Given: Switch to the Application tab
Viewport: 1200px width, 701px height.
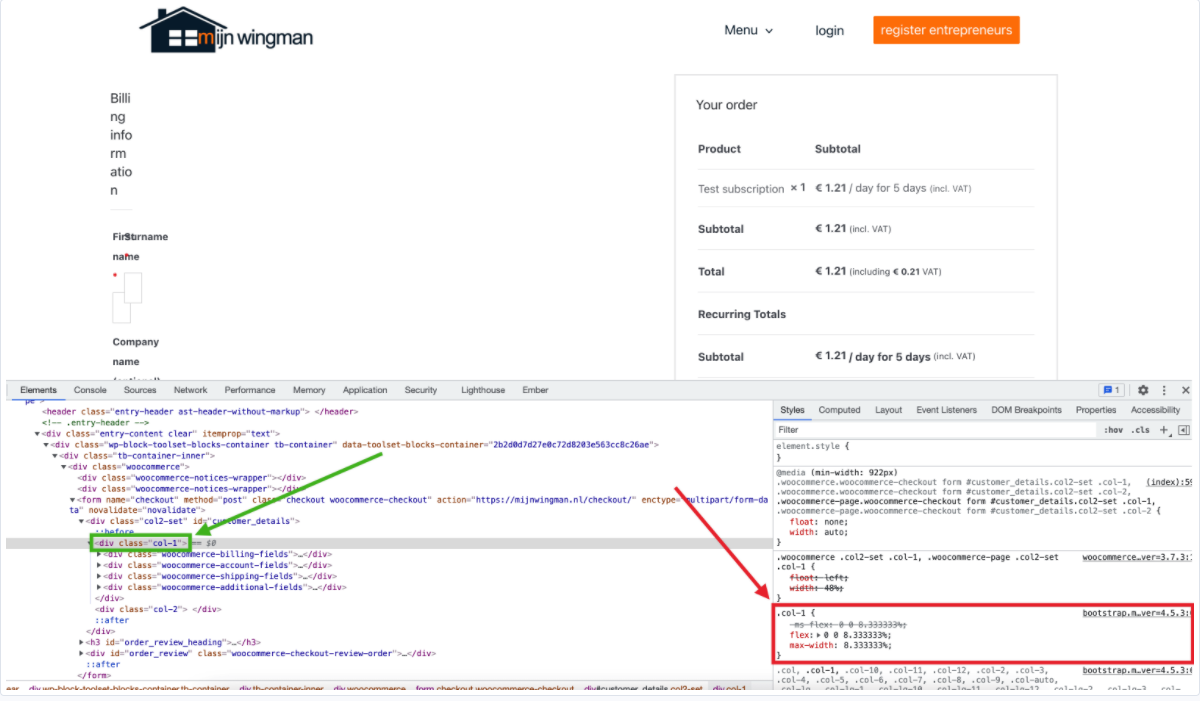Looking at the screenshot, I should (365, 390).
